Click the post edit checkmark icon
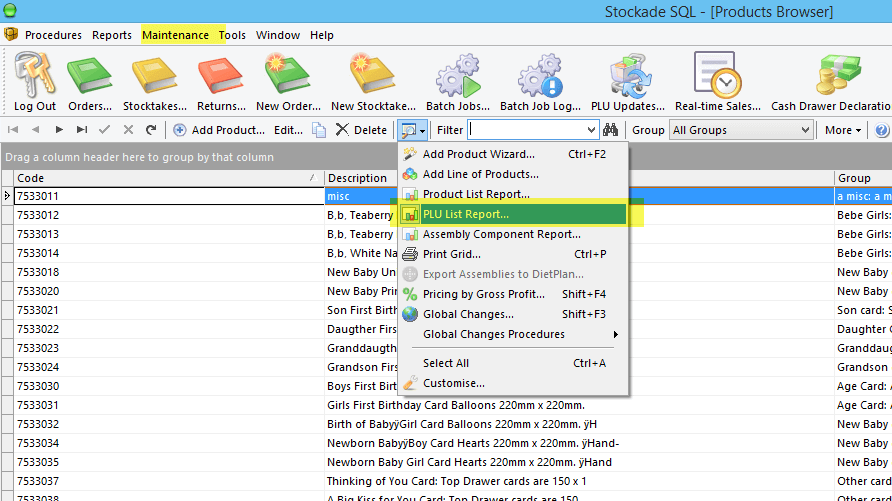892x501 pixels. pos(105,130)
